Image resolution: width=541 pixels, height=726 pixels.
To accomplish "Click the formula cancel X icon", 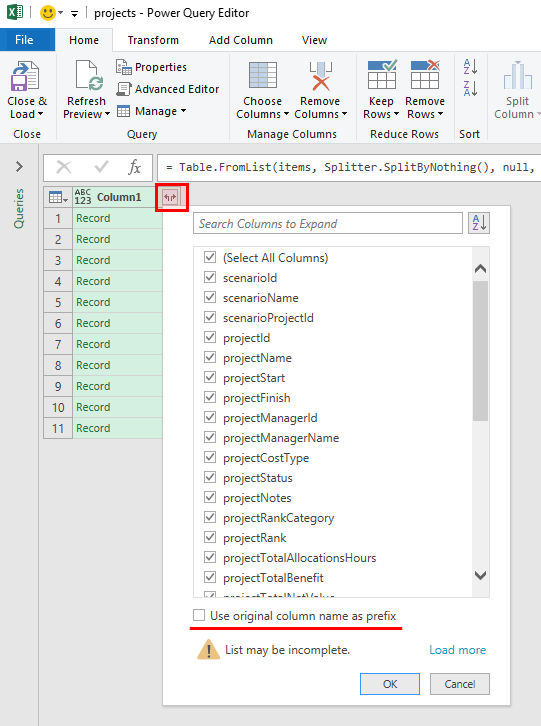I will pos(63,167).
